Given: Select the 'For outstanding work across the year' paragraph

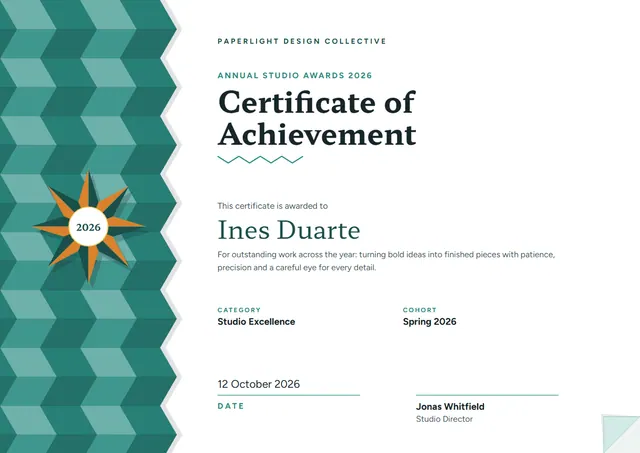Looking at the screenshot, I should click(386, 261).
